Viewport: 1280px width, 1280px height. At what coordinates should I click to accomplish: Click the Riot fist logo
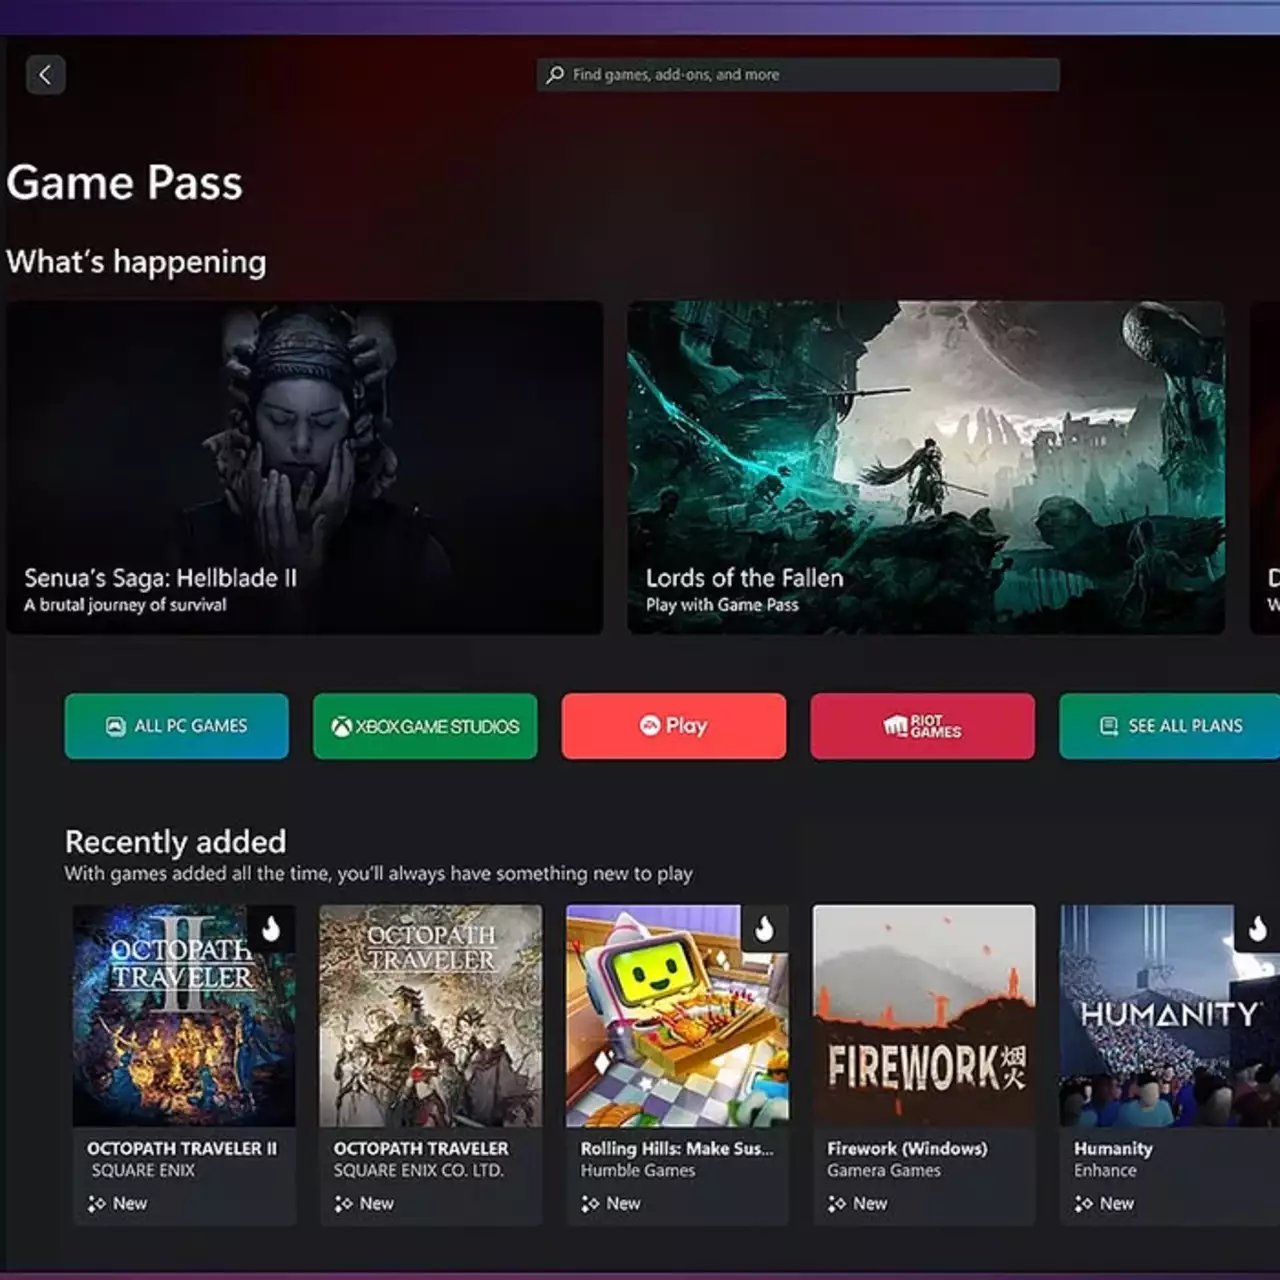point(895,726)
